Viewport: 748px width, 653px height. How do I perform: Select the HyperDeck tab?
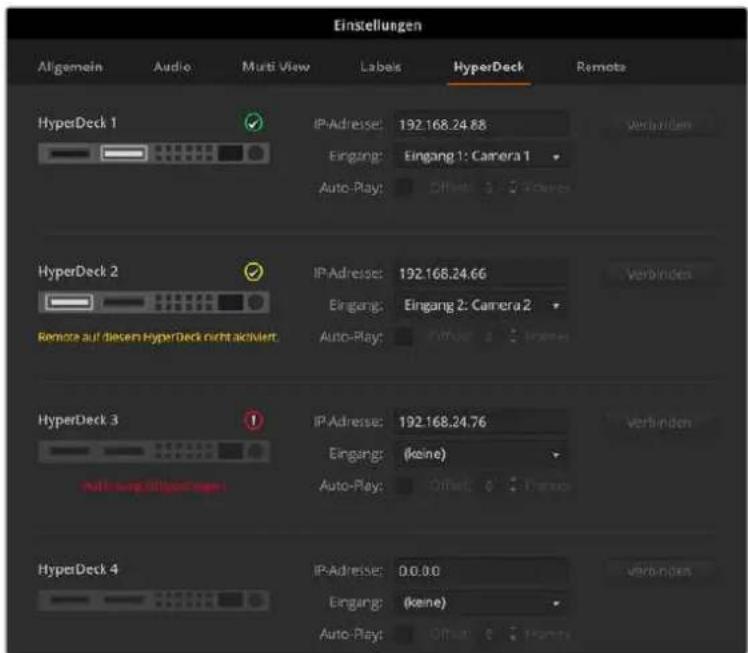488,67
